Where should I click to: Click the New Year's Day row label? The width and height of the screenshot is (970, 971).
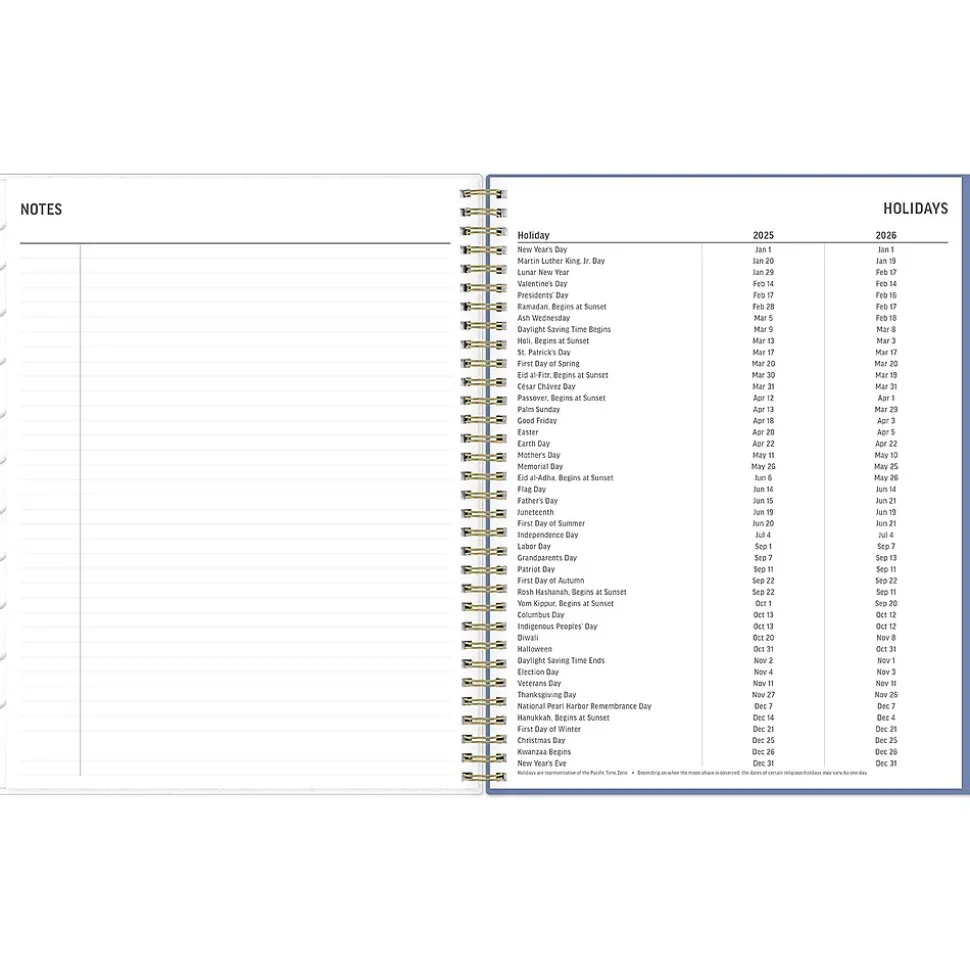pos(542,249)
